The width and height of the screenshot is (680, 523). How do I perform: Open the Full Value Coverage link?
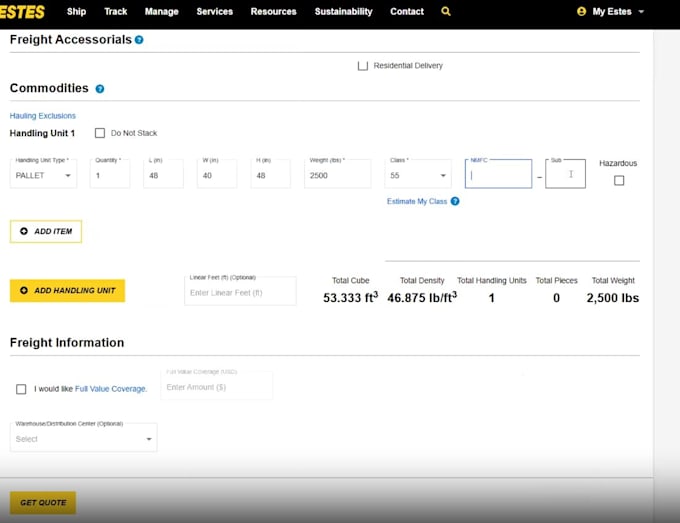(111, 389)
